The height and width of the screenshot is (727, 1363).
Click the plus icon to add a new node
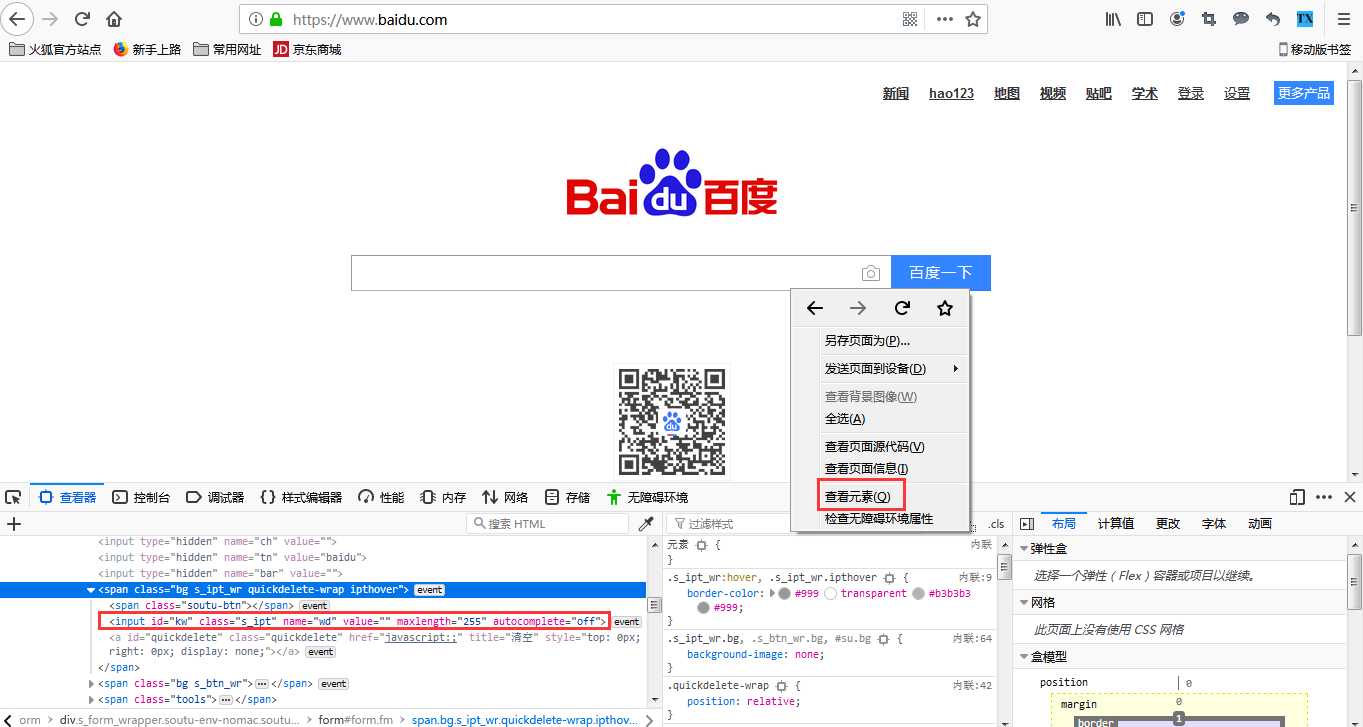point(14,523)
